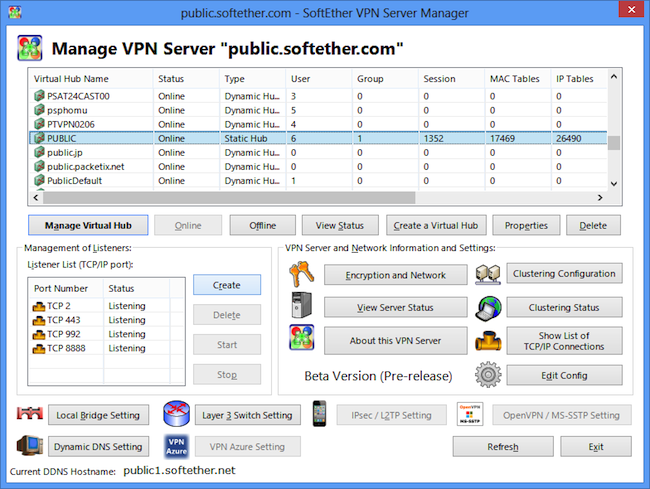Click Create a Virtual Hub
Image resolution: width=650 pixels, height=489 pixels.
click(x=436, y=225)
